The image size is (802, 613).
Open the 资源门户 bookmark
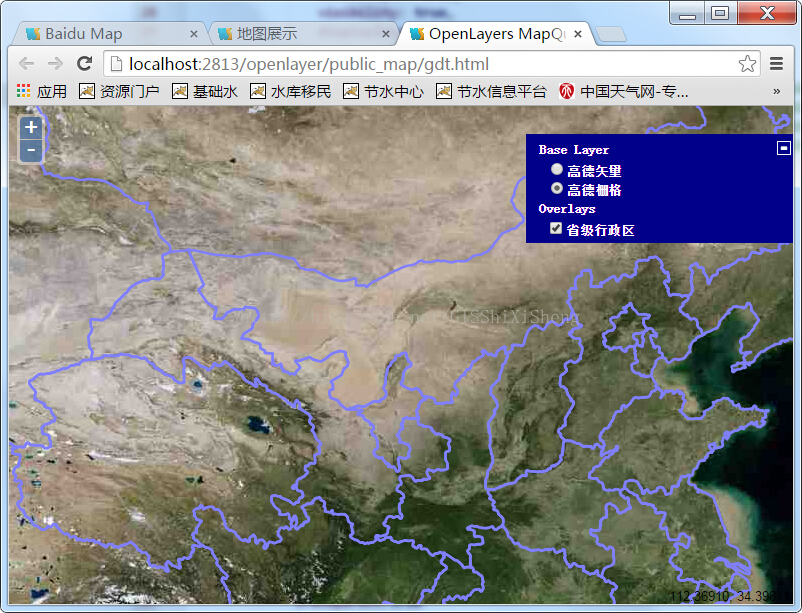[x=119, y=92]
